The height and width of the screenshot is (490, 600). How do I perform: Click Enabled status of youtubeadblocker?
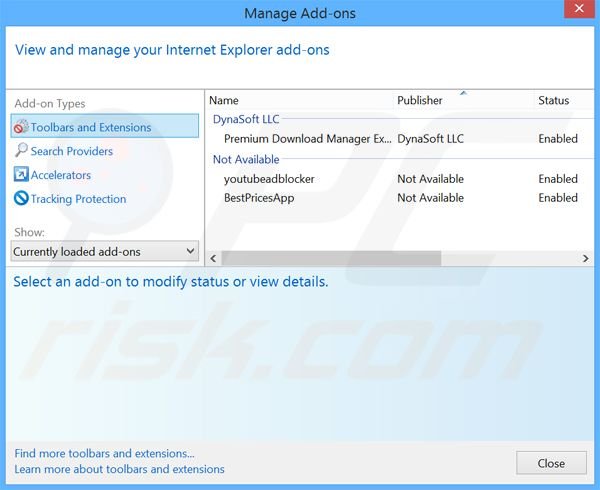[558, 179]
